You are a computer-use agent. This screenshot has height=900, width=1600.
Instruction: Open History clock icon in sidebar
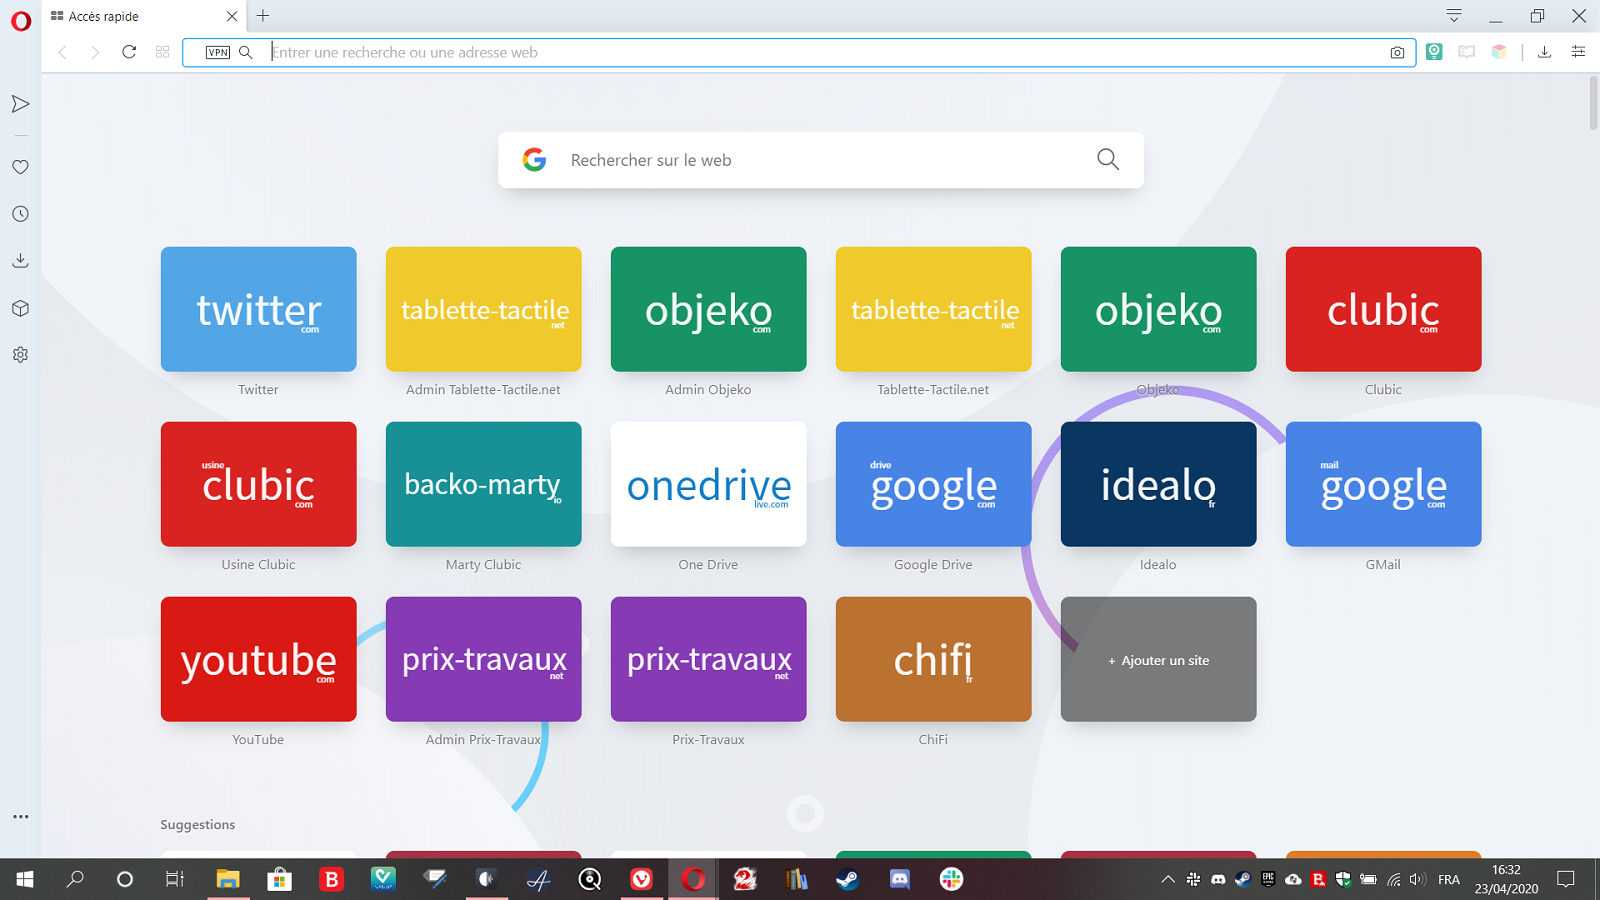20,214
